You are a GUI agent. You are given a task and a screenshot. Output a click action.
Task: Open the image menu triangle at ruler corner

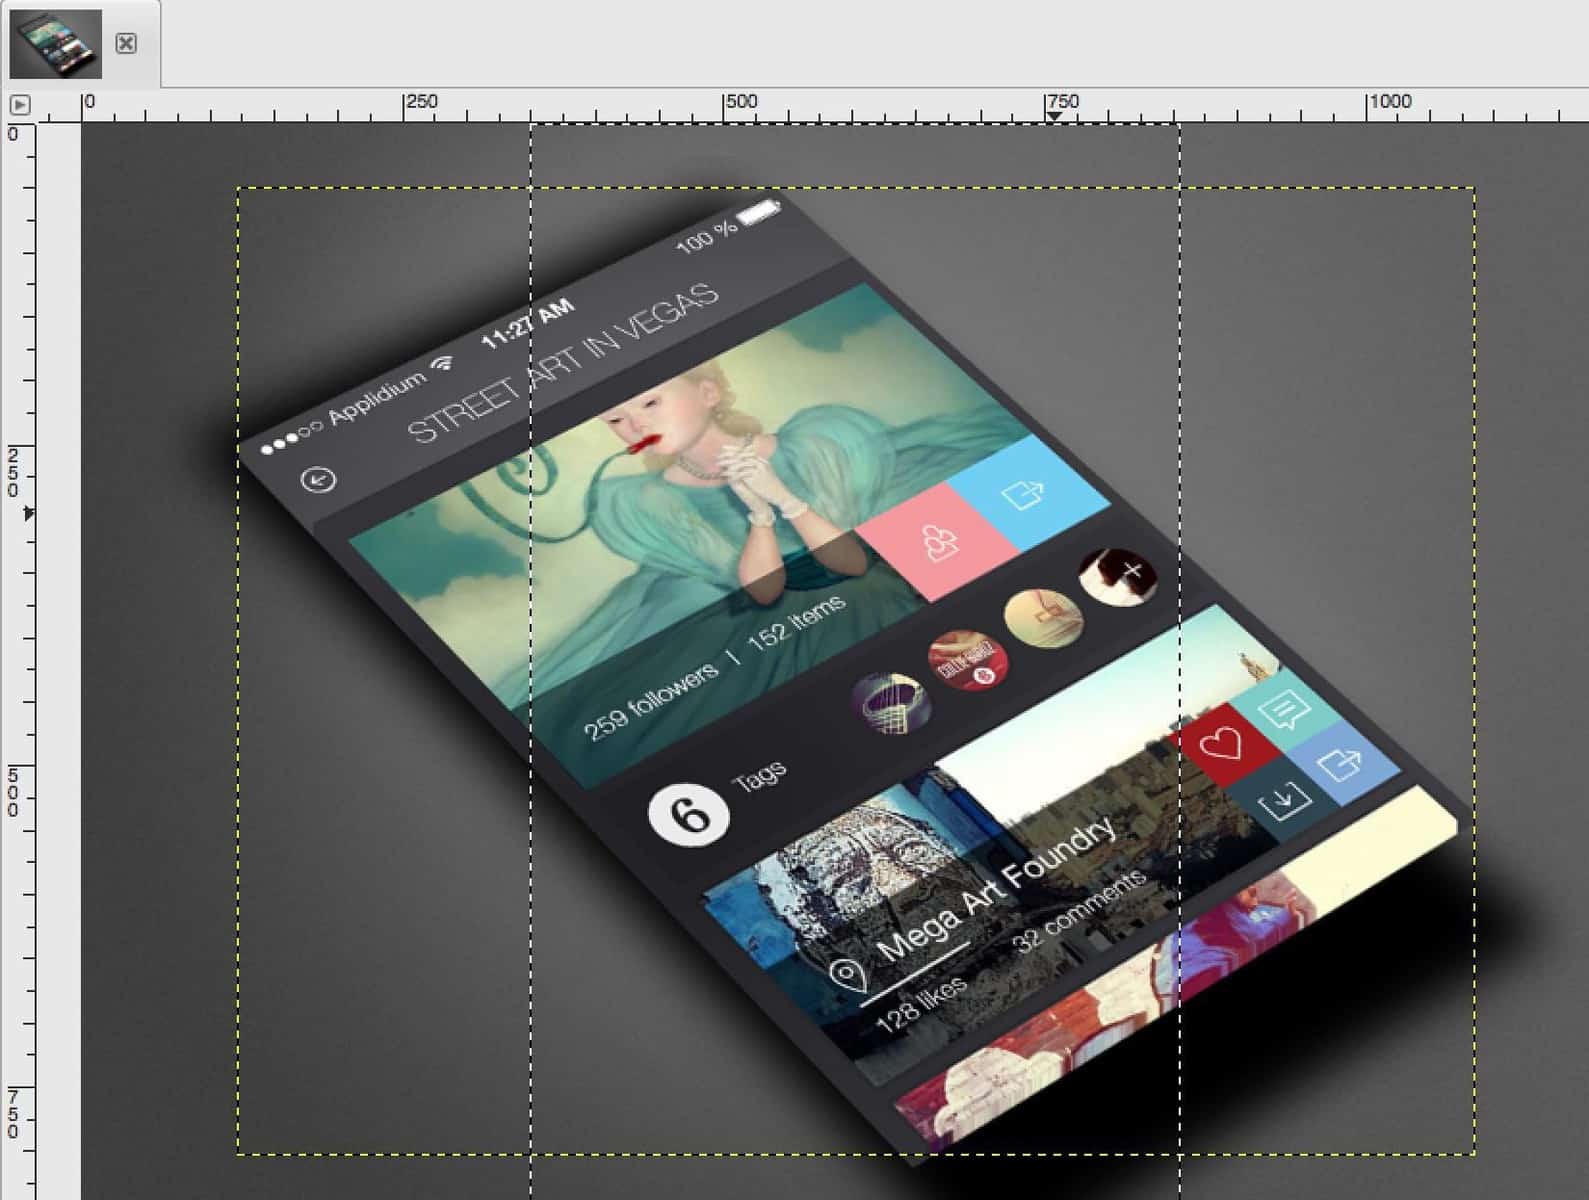(x=20, y=104)
